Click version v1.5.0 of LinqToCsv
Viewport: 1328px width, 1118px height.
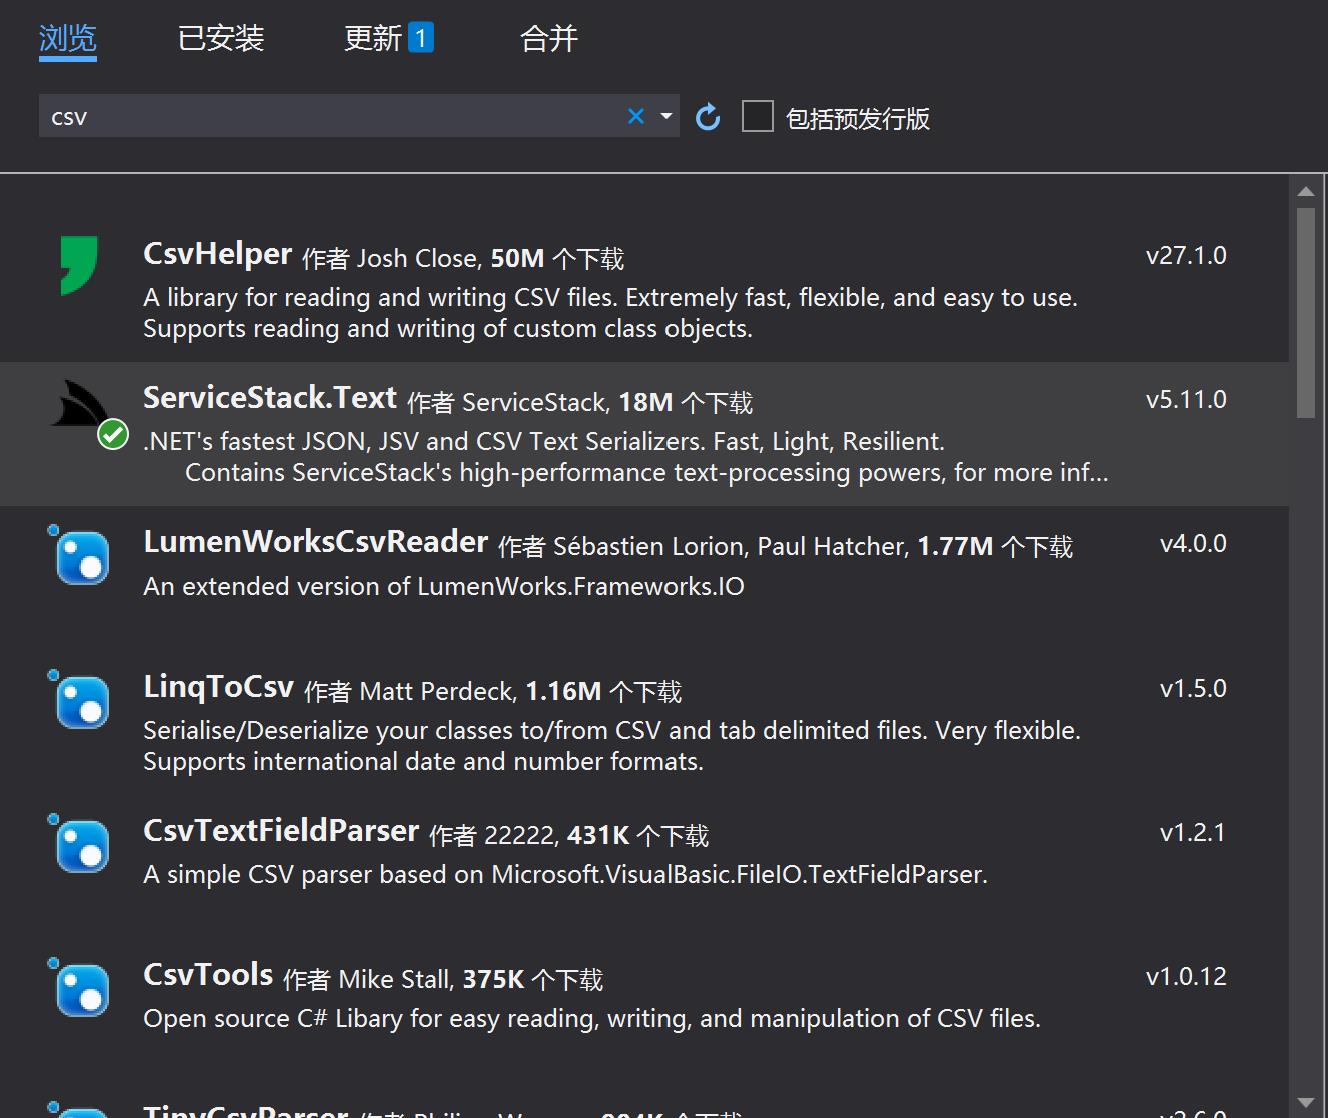click(x=1193, y=689)
